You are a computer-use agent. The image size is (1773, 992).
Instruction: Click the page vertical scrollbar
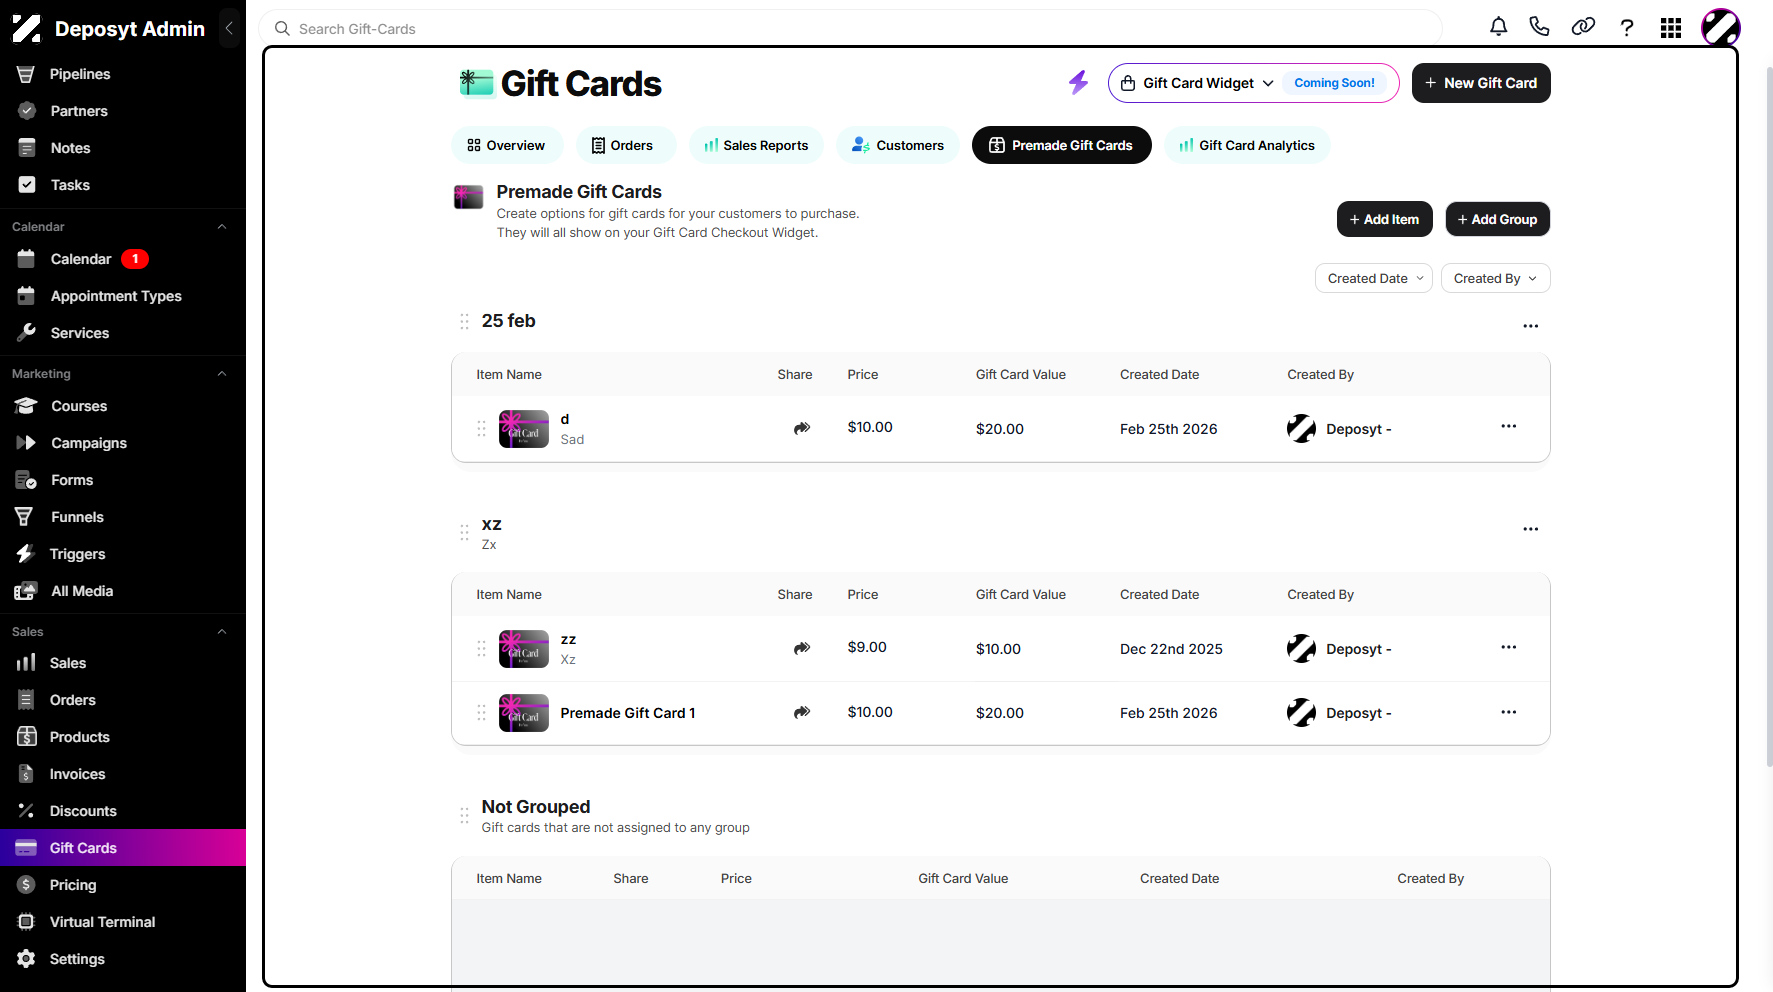[x=1769, y=417]
